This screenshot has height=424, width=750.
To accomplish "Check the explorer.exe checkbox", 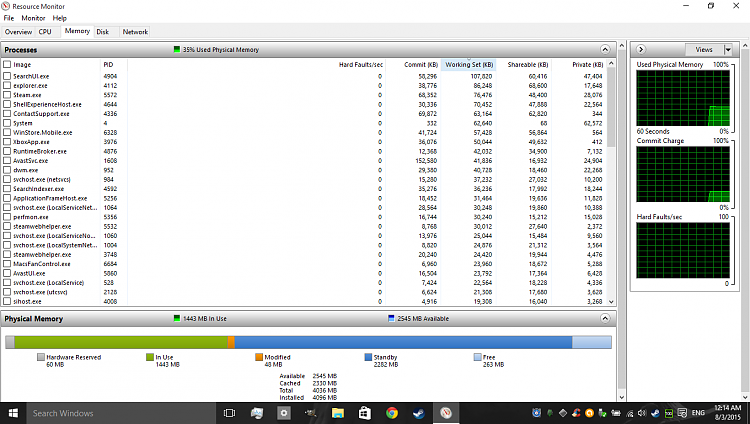I will [x=7, y=85].
